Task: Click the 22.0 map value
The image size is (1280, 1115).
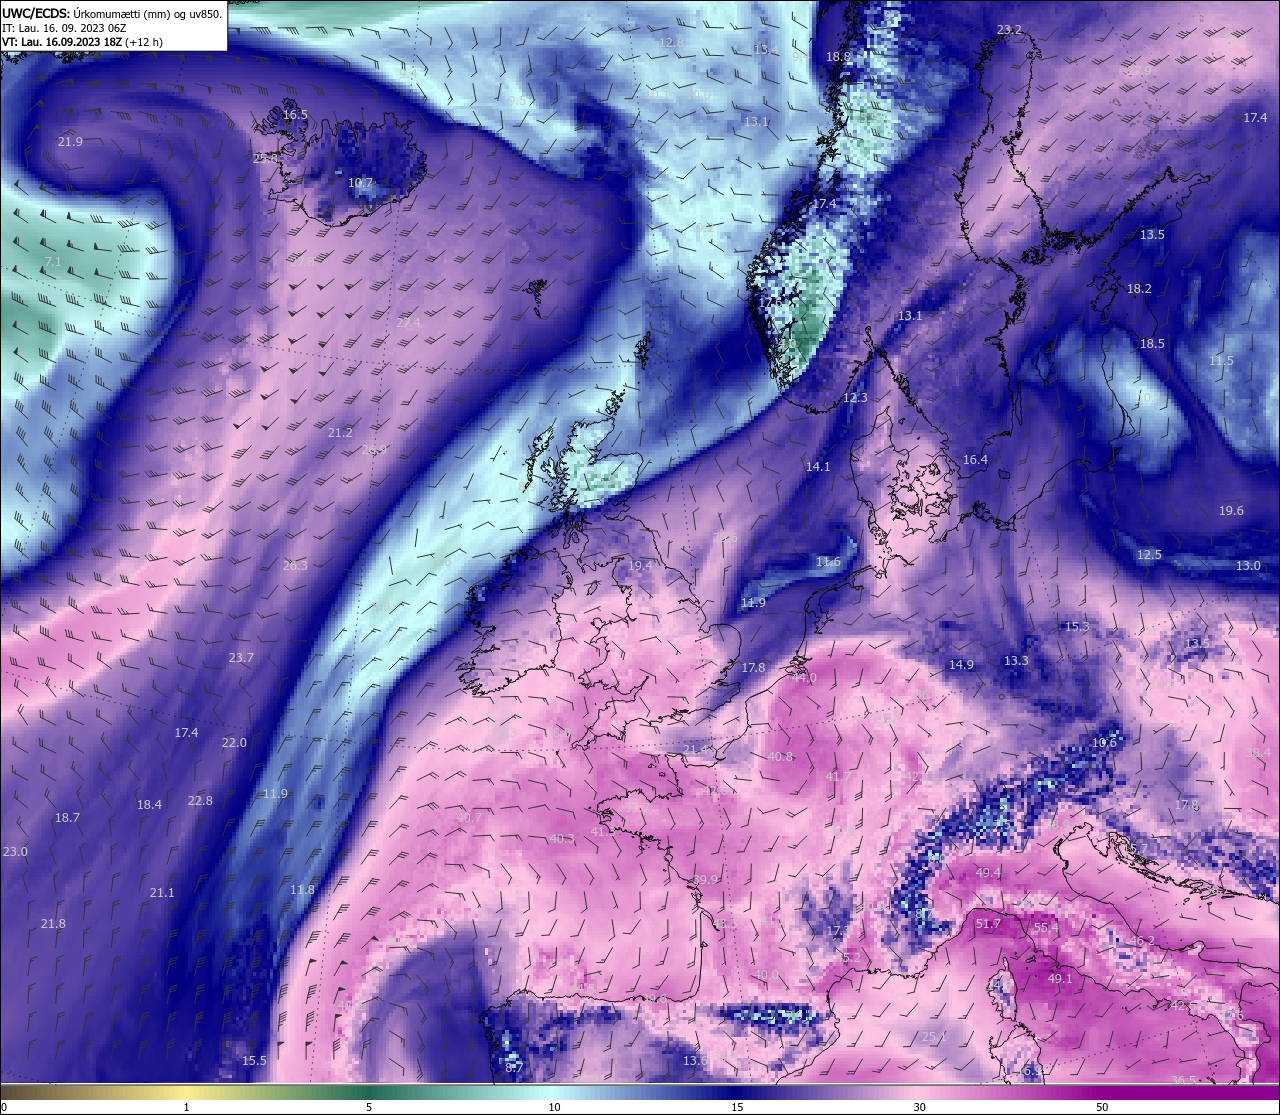Action: 234,743
